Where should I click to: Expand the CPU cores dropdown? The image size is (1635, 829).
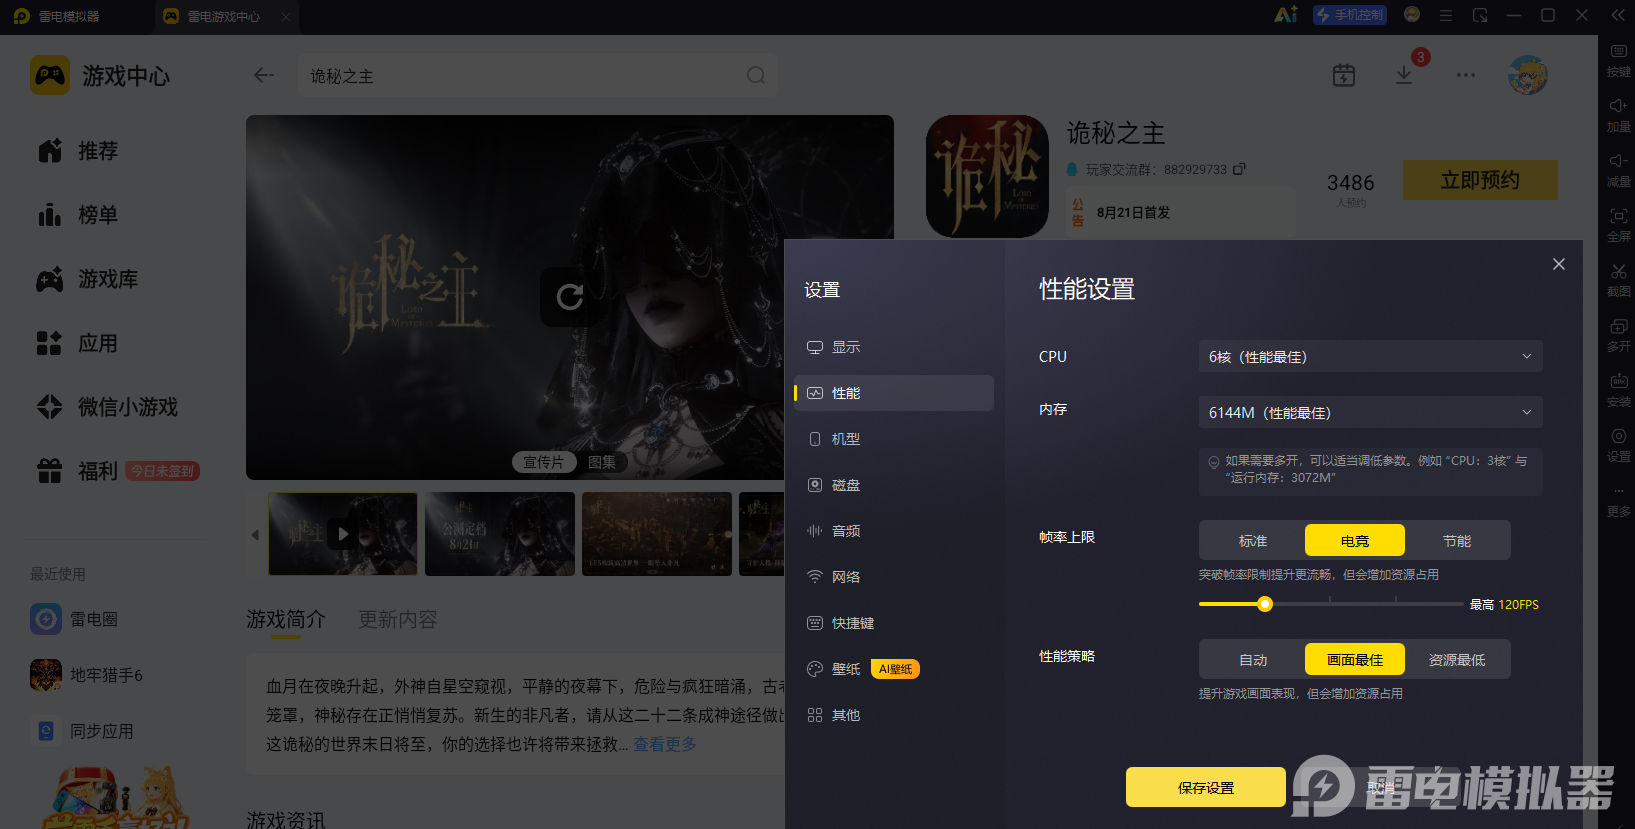click(1370, 357)
